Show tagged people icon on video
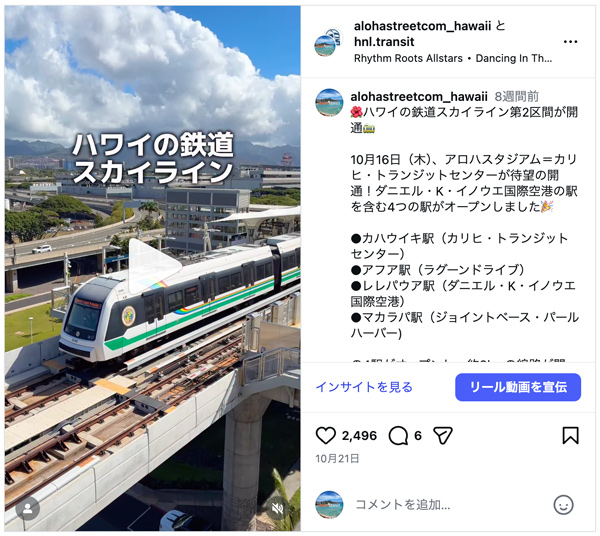600x536 pixels. [x=28, y=508]
